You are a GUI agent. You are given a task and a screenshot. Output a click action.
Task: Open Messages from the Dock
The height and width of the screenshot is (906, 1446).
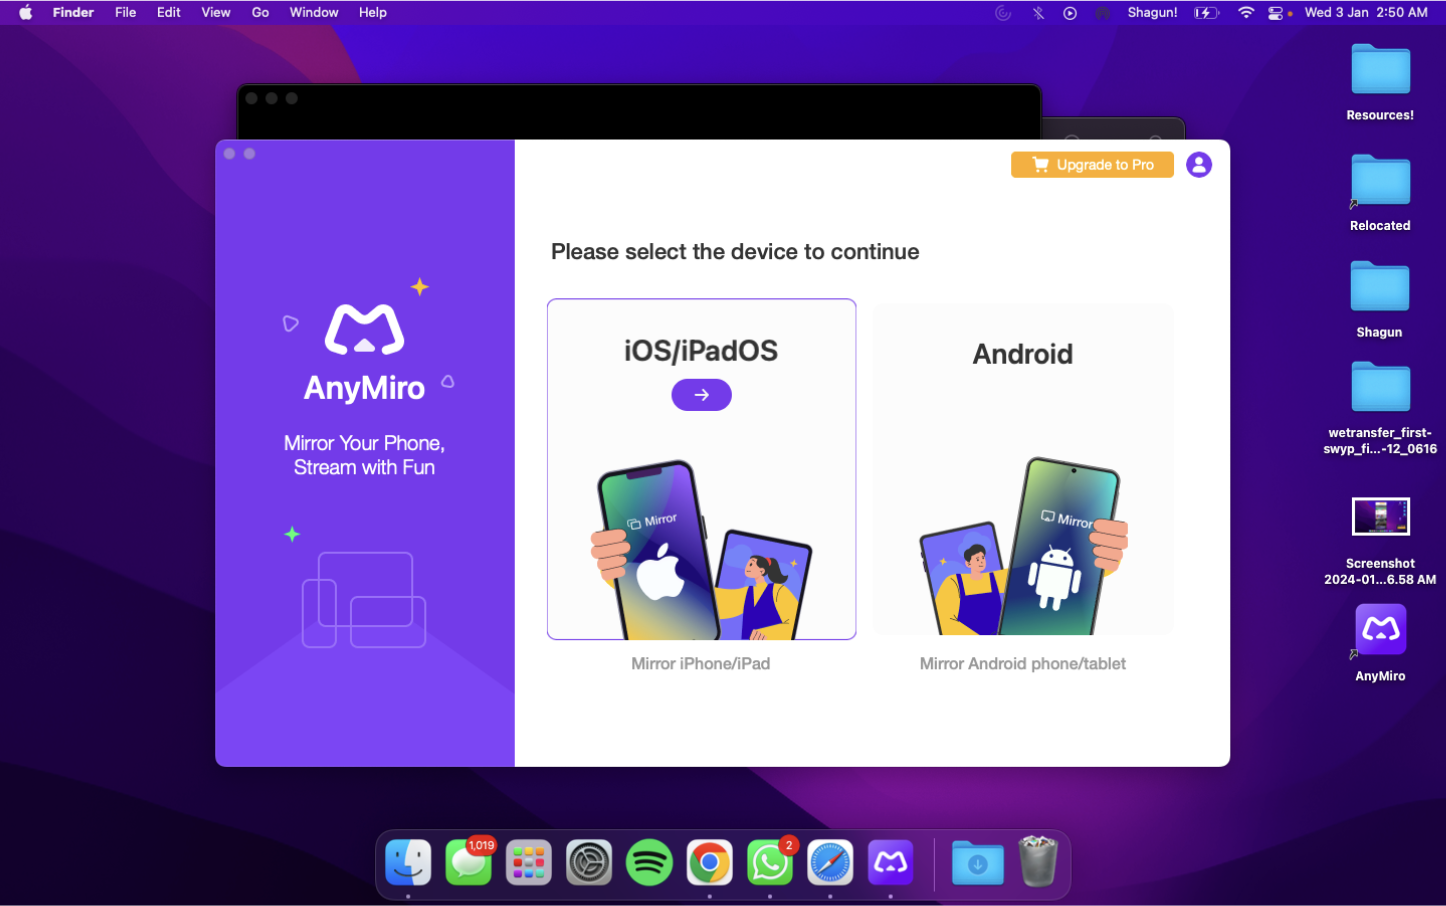pyautogui.click(x=468, y=862)
